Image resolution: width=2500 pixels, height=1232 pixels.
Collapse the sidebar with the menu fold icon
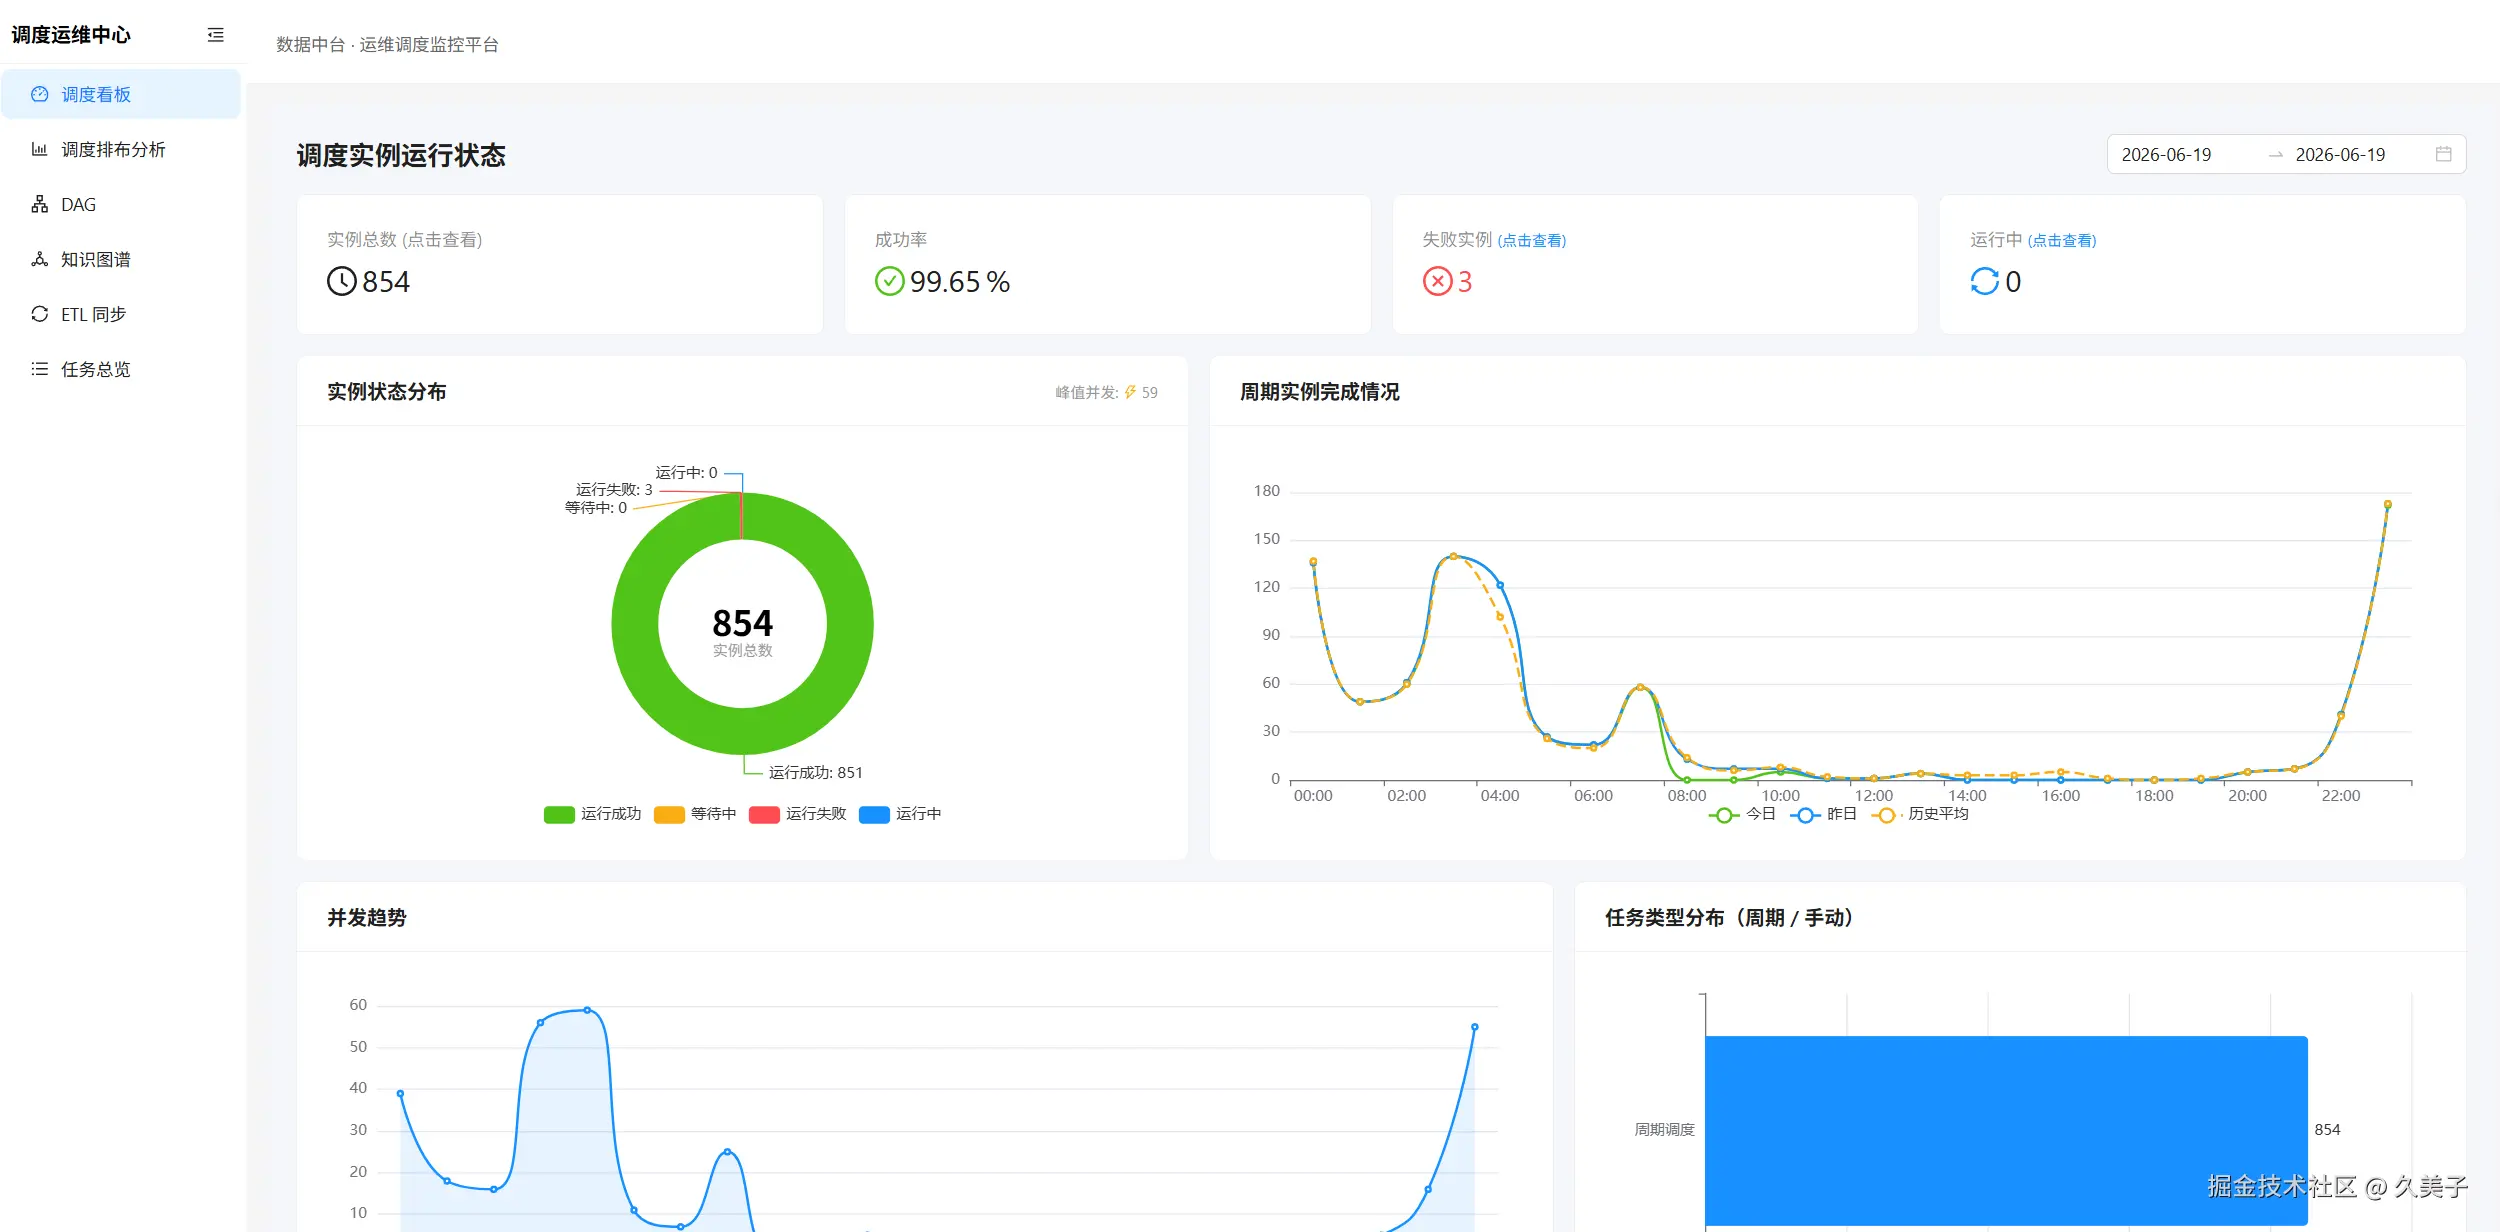215,35
